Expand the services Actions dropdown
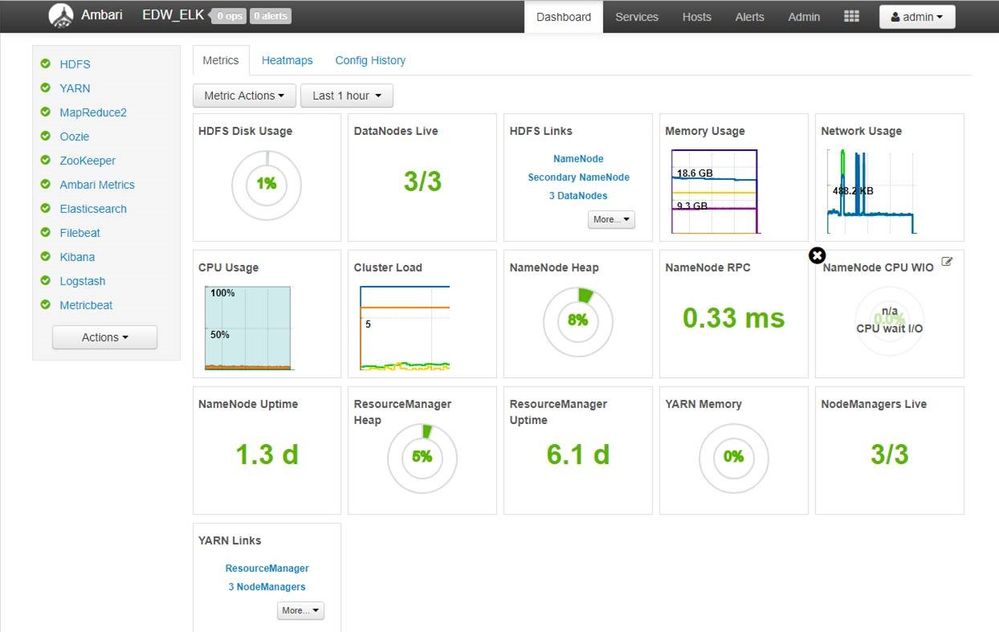 coord(104,337)
